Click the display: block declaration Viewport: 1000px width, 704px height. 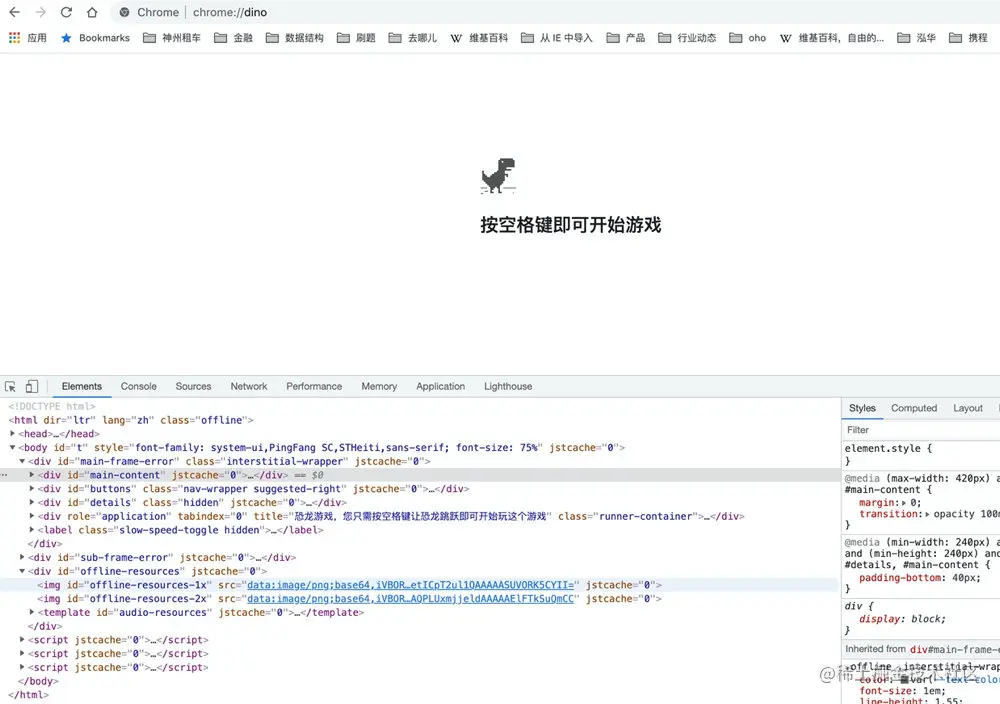pyautogui.click(x=902, y=619)
